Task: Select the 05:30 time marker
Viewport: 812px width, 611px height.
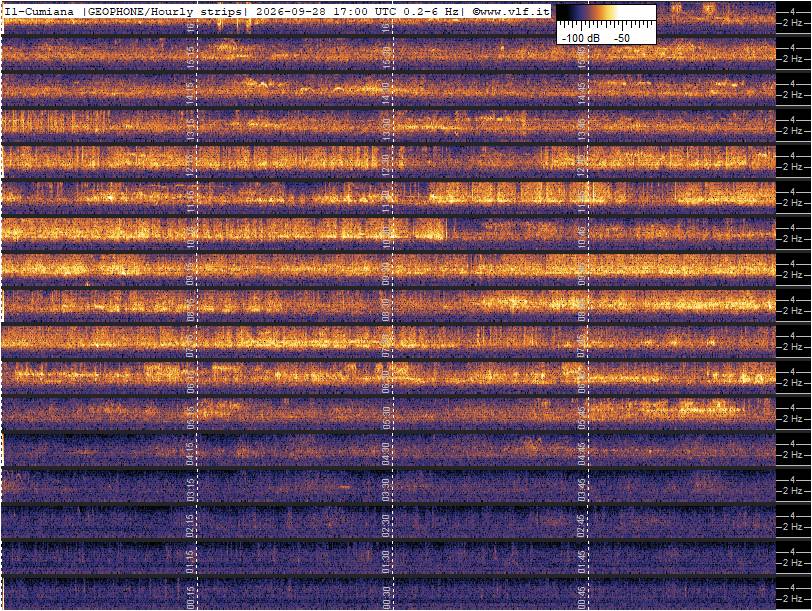Action: (x=386, y=417)
